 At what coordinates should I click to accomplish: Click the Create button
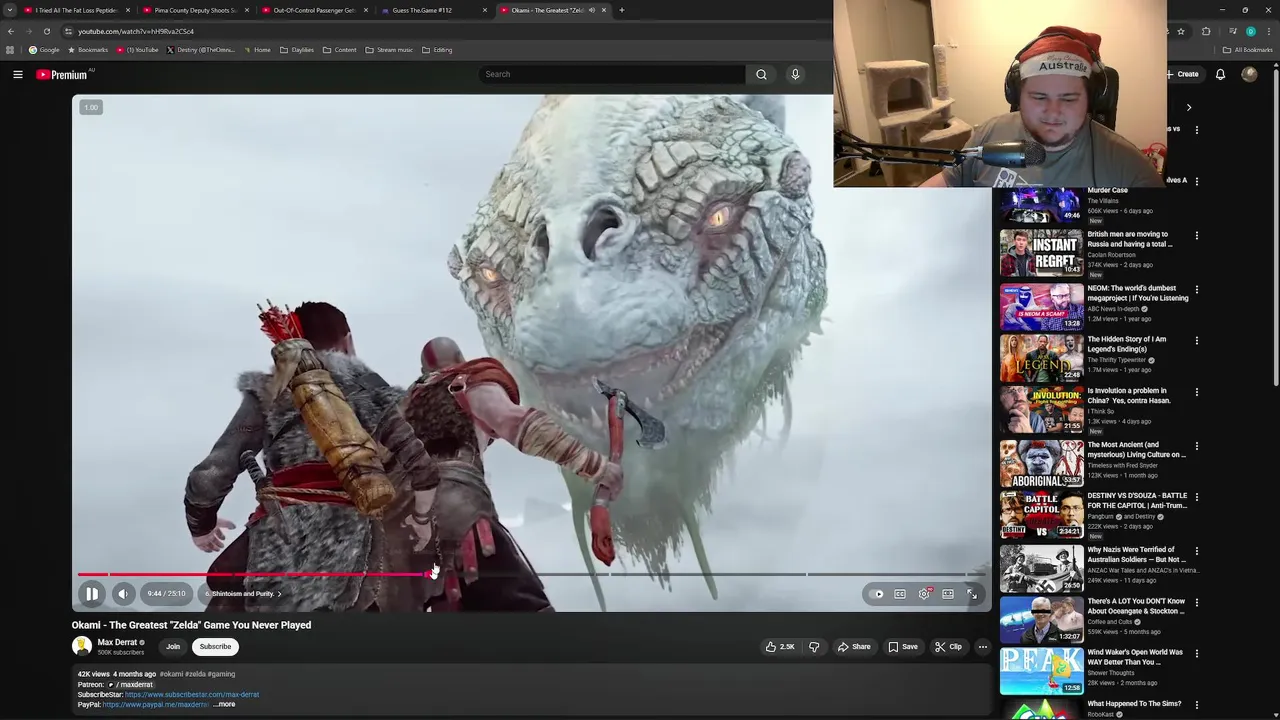click(1183, 74)
